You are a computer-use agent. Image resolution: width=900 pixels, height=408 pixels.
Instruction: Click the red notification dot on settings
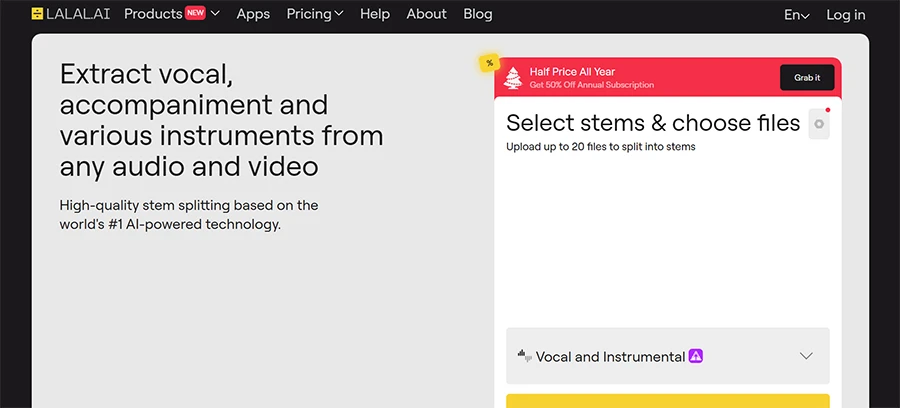coord(827,110)
